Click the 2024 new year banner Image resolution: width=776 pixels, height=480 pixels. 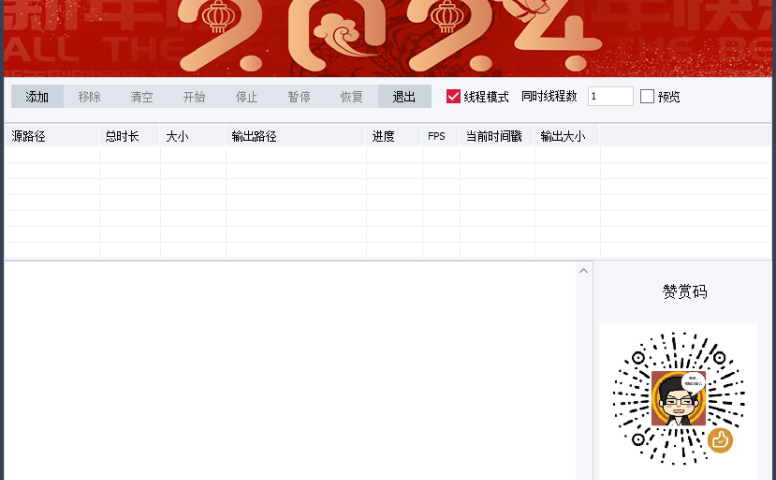coord(388,38)
